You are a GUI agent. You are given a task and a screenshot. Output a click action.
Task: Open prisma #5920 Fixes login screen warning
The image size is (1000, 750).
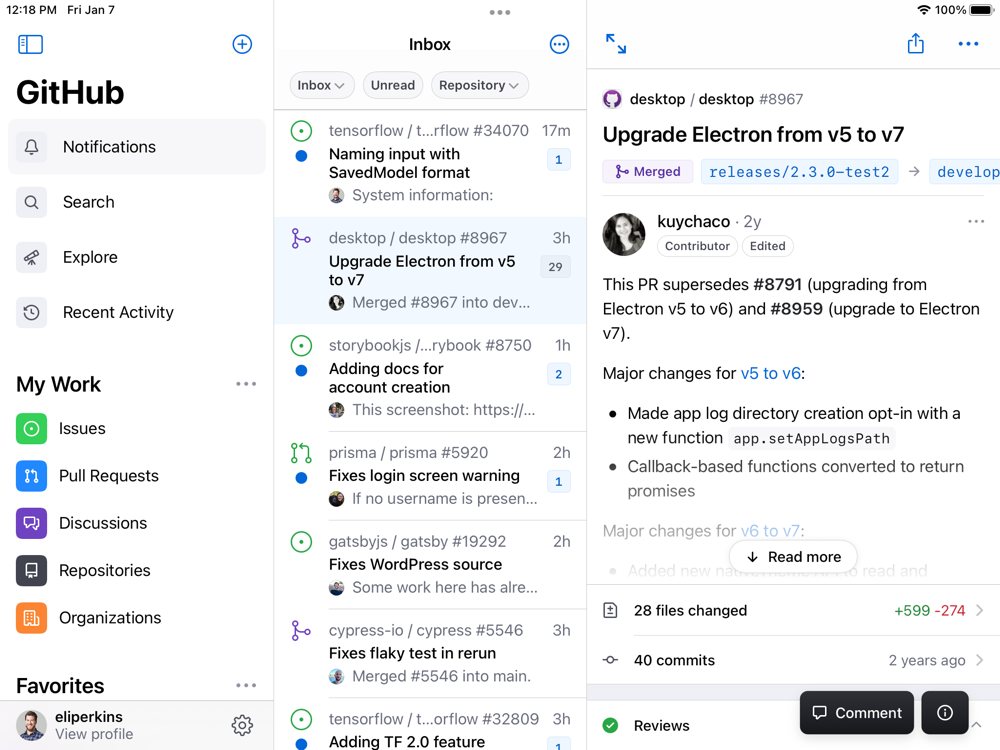pyautogui.click(x=430, y=476)
